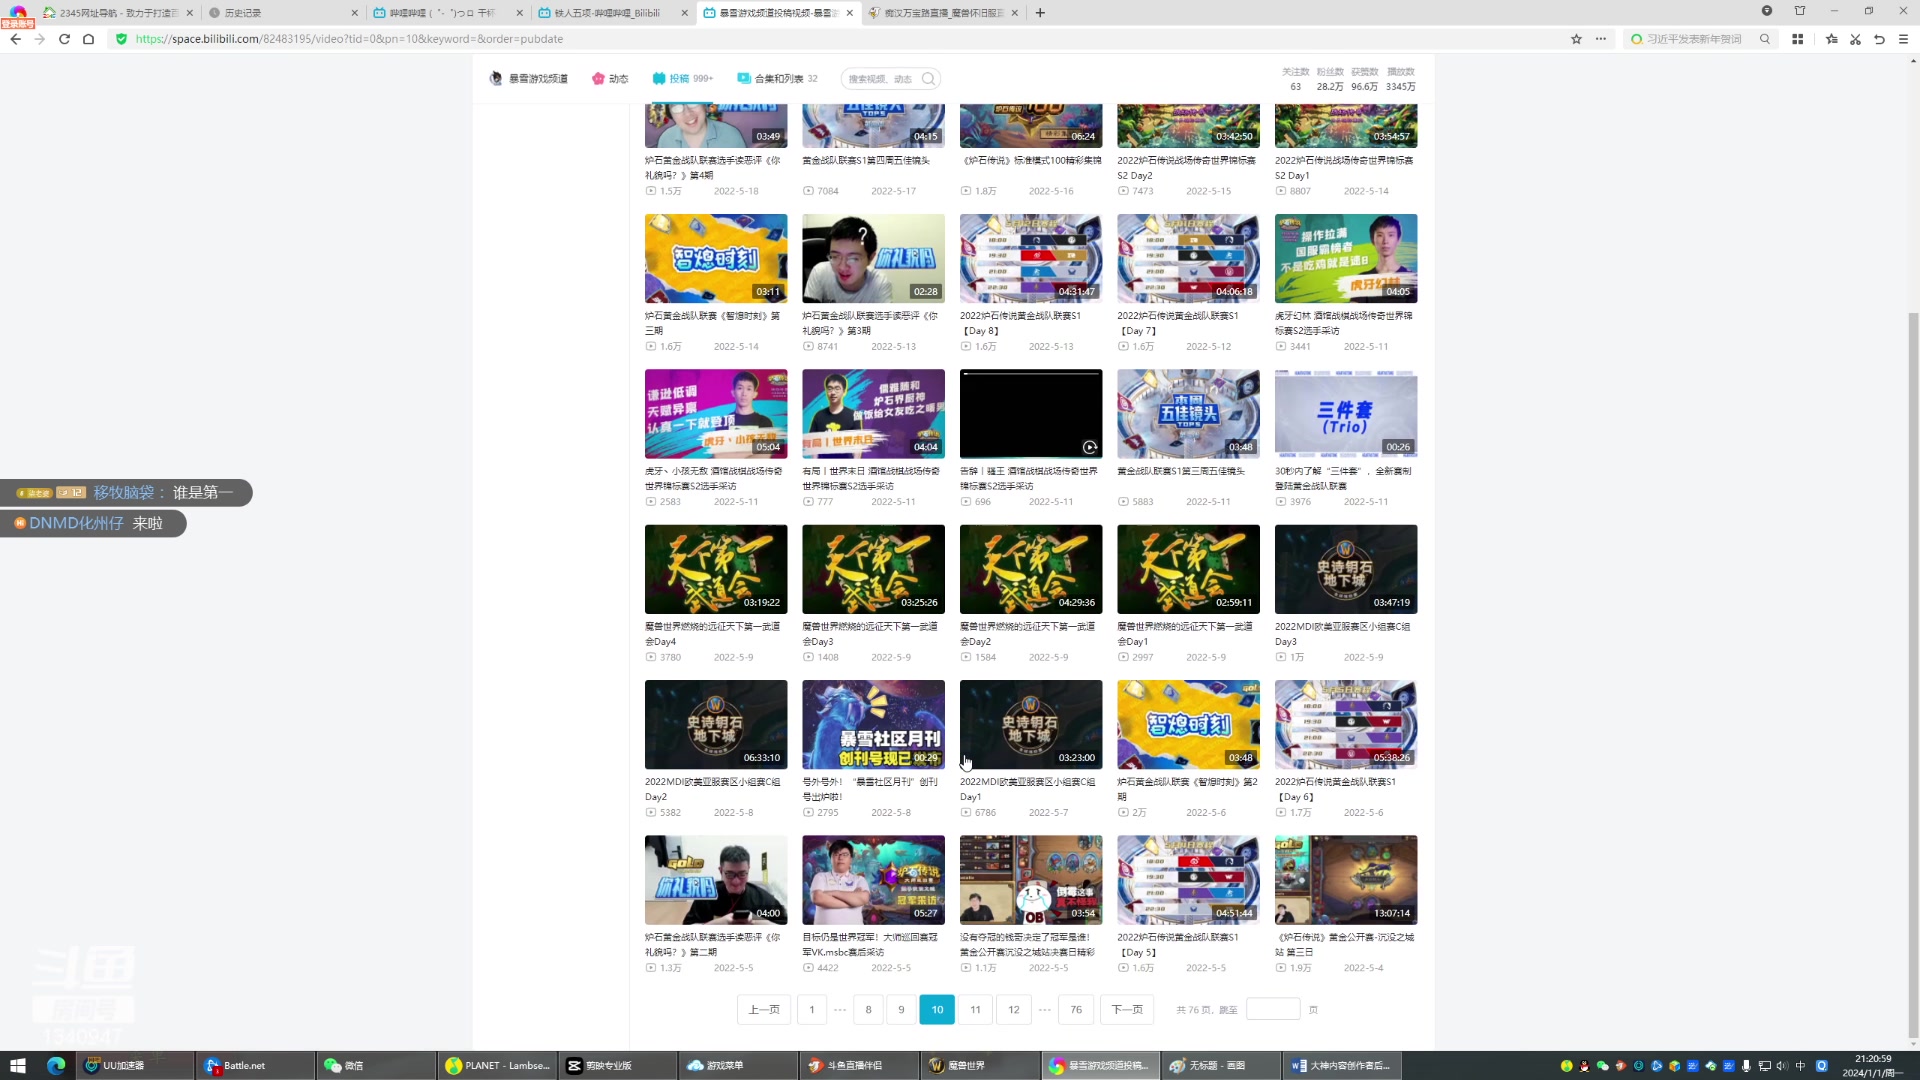Click the URL address field

pos(840,39)
